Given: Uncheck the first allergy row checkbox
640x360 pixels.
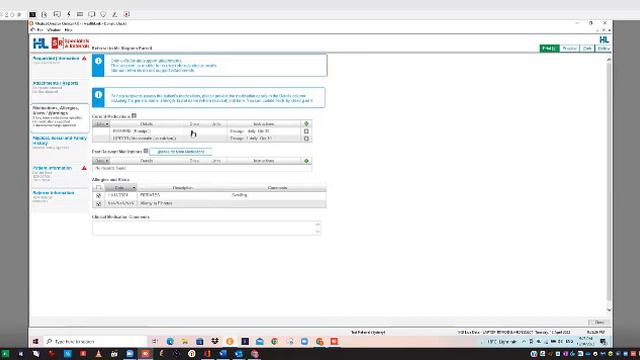Looking at the screenshot, I should tap(98, 196).
